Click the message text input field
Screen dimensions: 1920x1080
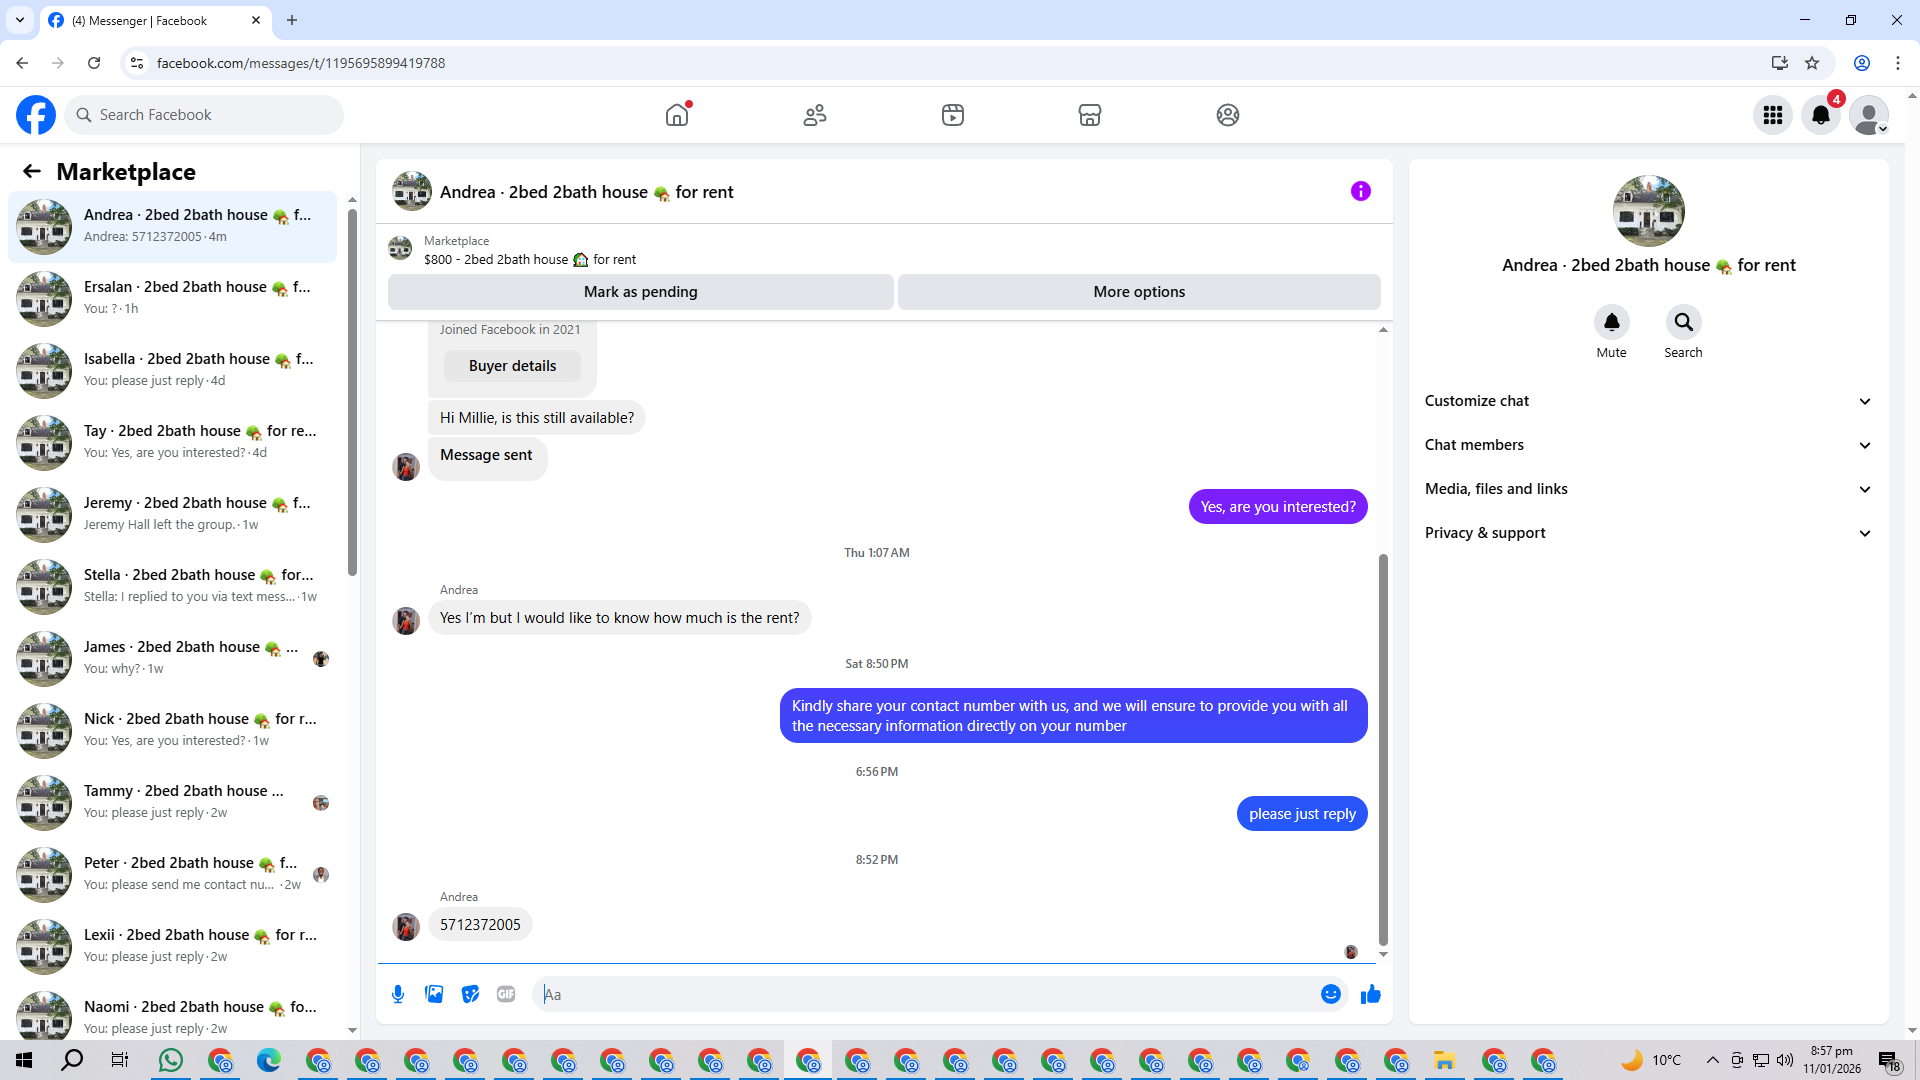point(928,994)
